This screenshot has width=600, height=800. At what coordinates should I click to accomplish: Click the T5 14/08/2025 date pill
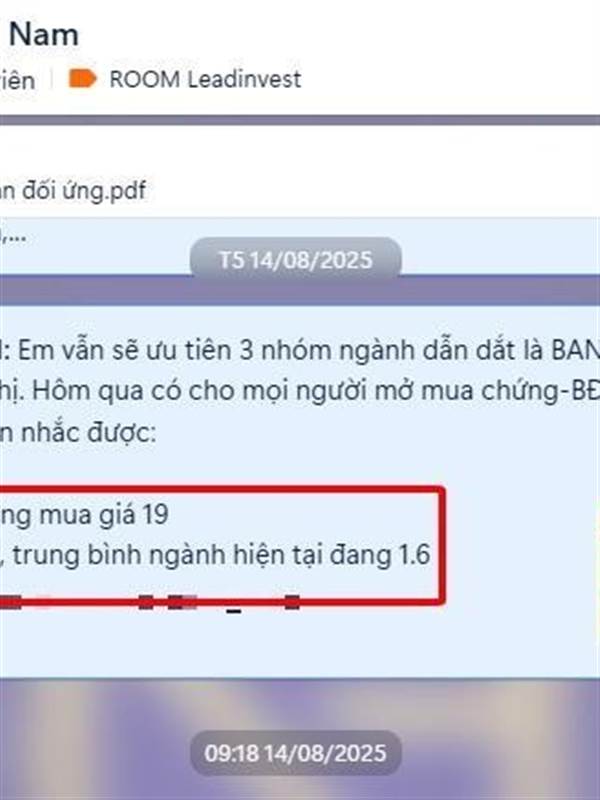pos(295,260)
